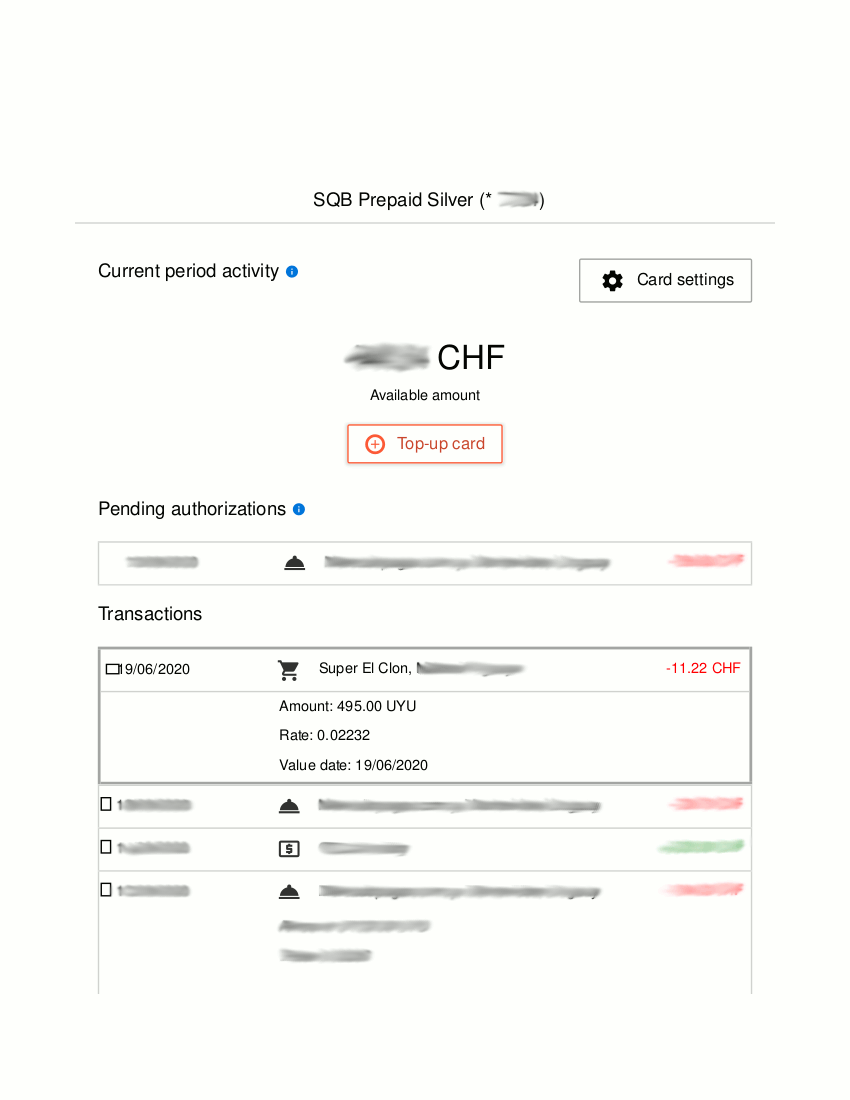
Task: Click the red amount in the pending authorization row
Action: (706, 561)
